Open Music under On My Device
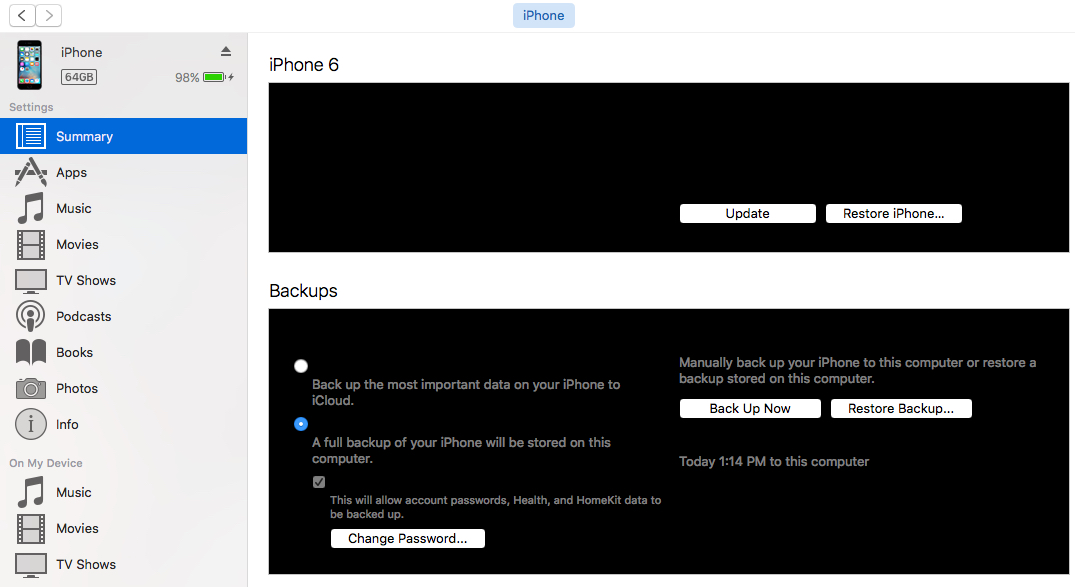Image resolution: width=1075 pixels, height=587 pixels. pos(123,492)
